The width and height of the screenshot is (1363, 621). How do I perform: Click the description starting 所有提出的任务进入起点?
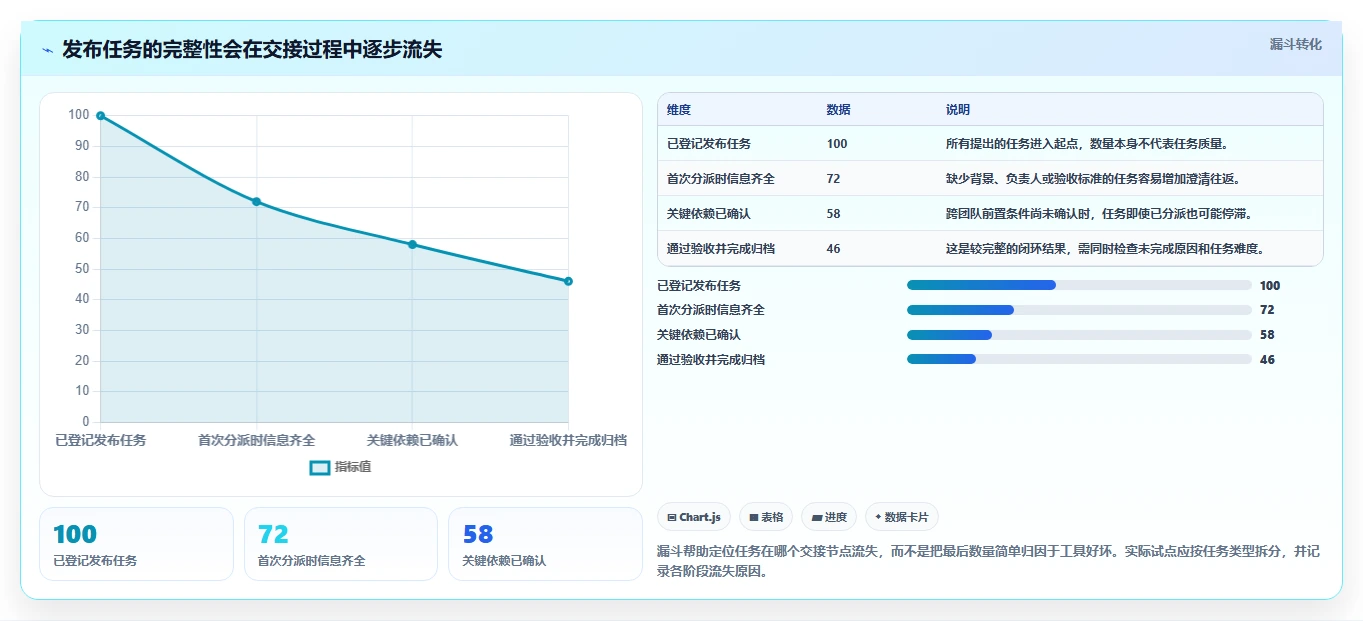(x=1087, y=144)
